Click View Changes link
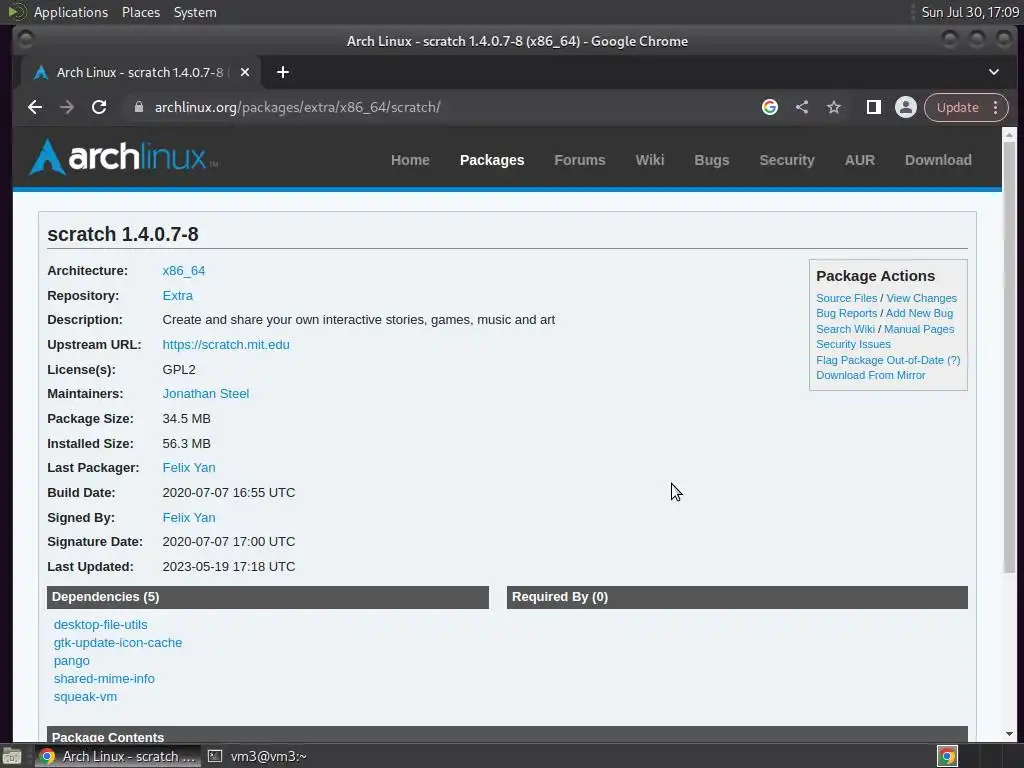Viewport: 1024px width, 768px height. click(x=921, y=298)
